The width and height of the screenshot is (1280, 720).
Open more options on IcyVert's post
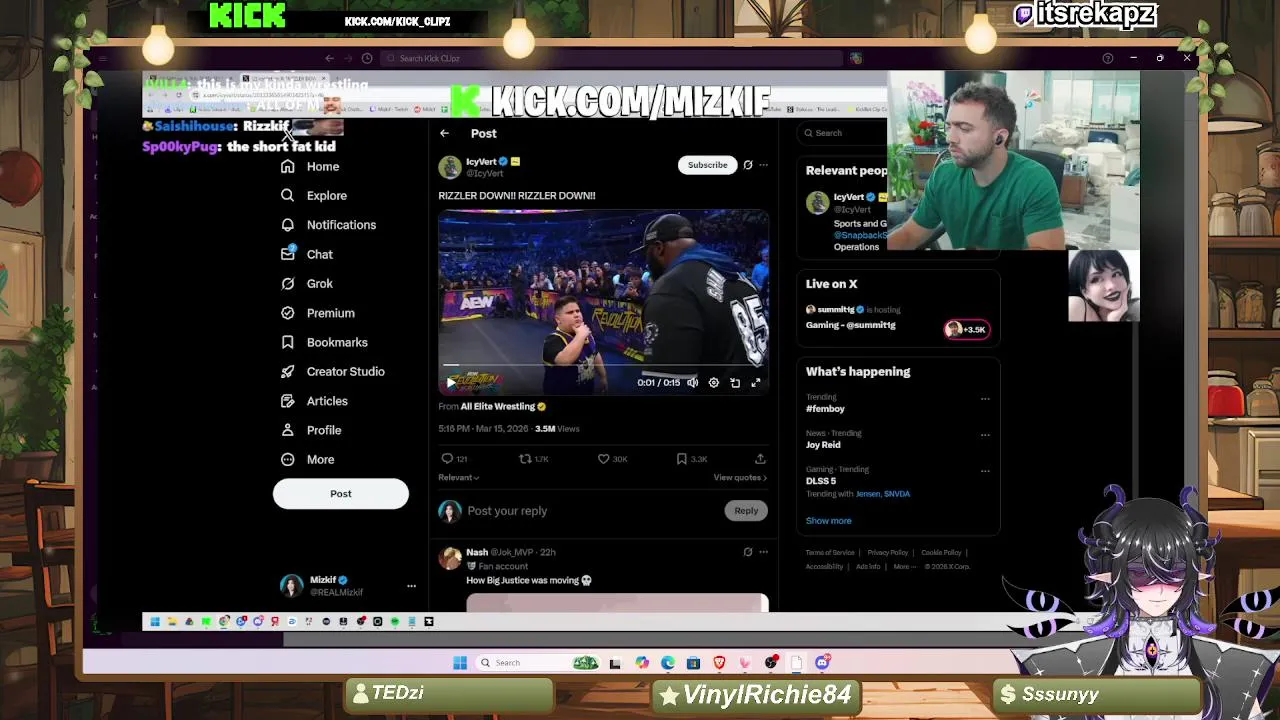point(763,165)
